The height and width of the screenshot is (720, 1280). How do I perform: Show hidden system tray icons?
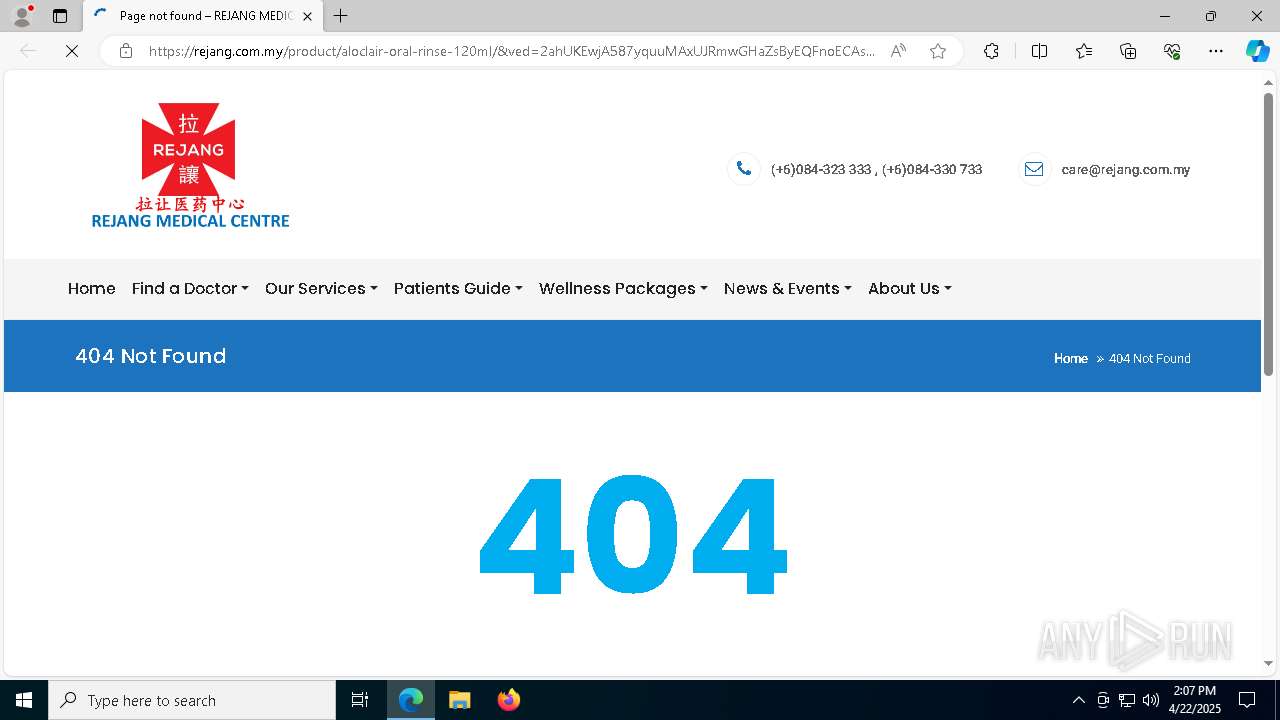coord(1078,700)
